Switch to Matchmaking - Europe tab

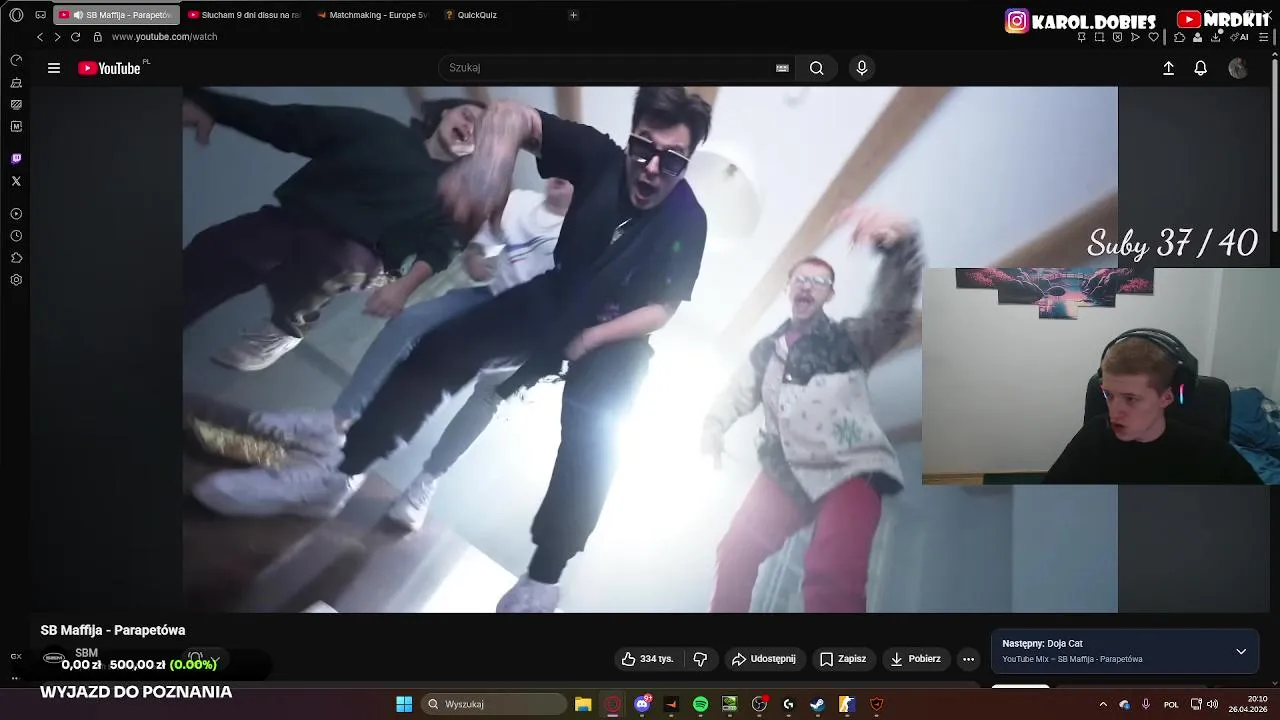coord(371,15)
